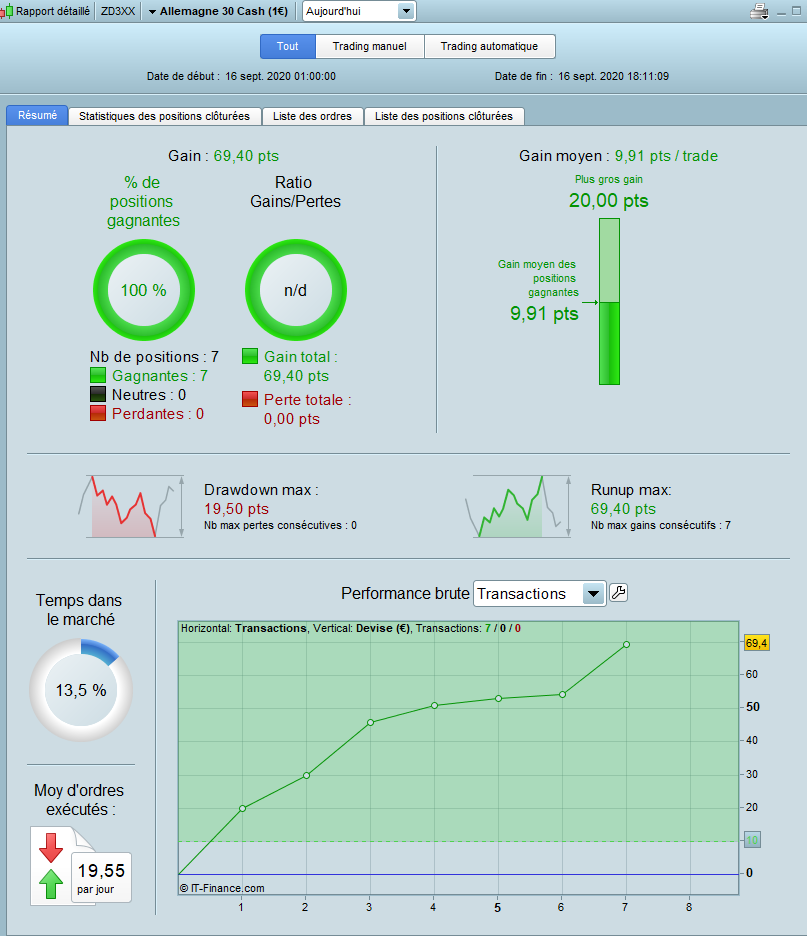
Task: Select the Trading manuel filter
Action: pos(369,47)
